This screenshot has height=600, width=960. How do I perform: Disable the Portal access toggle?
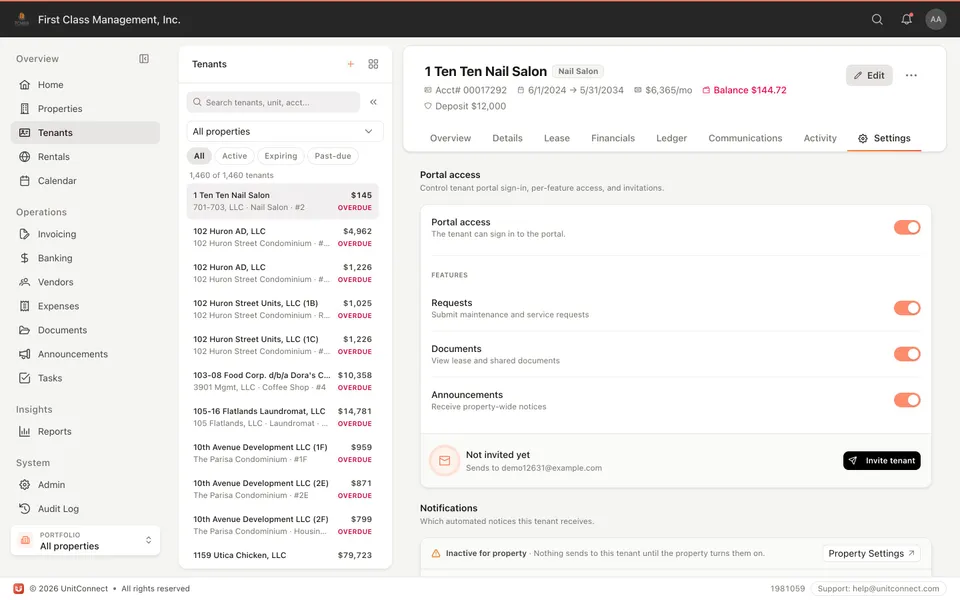(x=907, y=227)
